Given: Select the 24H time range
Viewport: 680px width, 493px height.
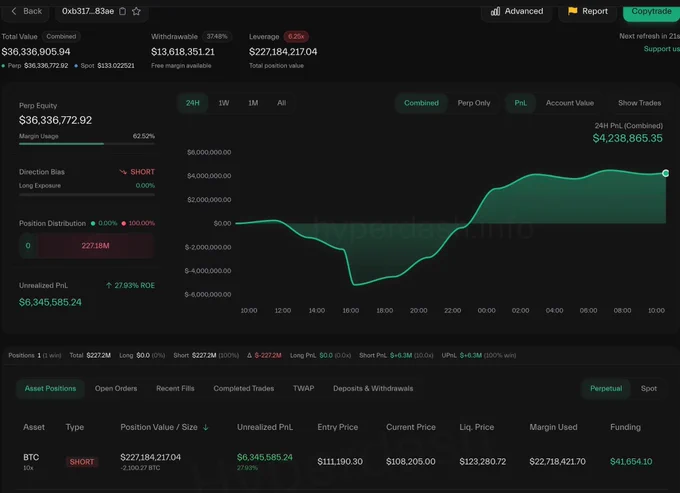Looking at the screenshot, I should [x=193, y=103].
